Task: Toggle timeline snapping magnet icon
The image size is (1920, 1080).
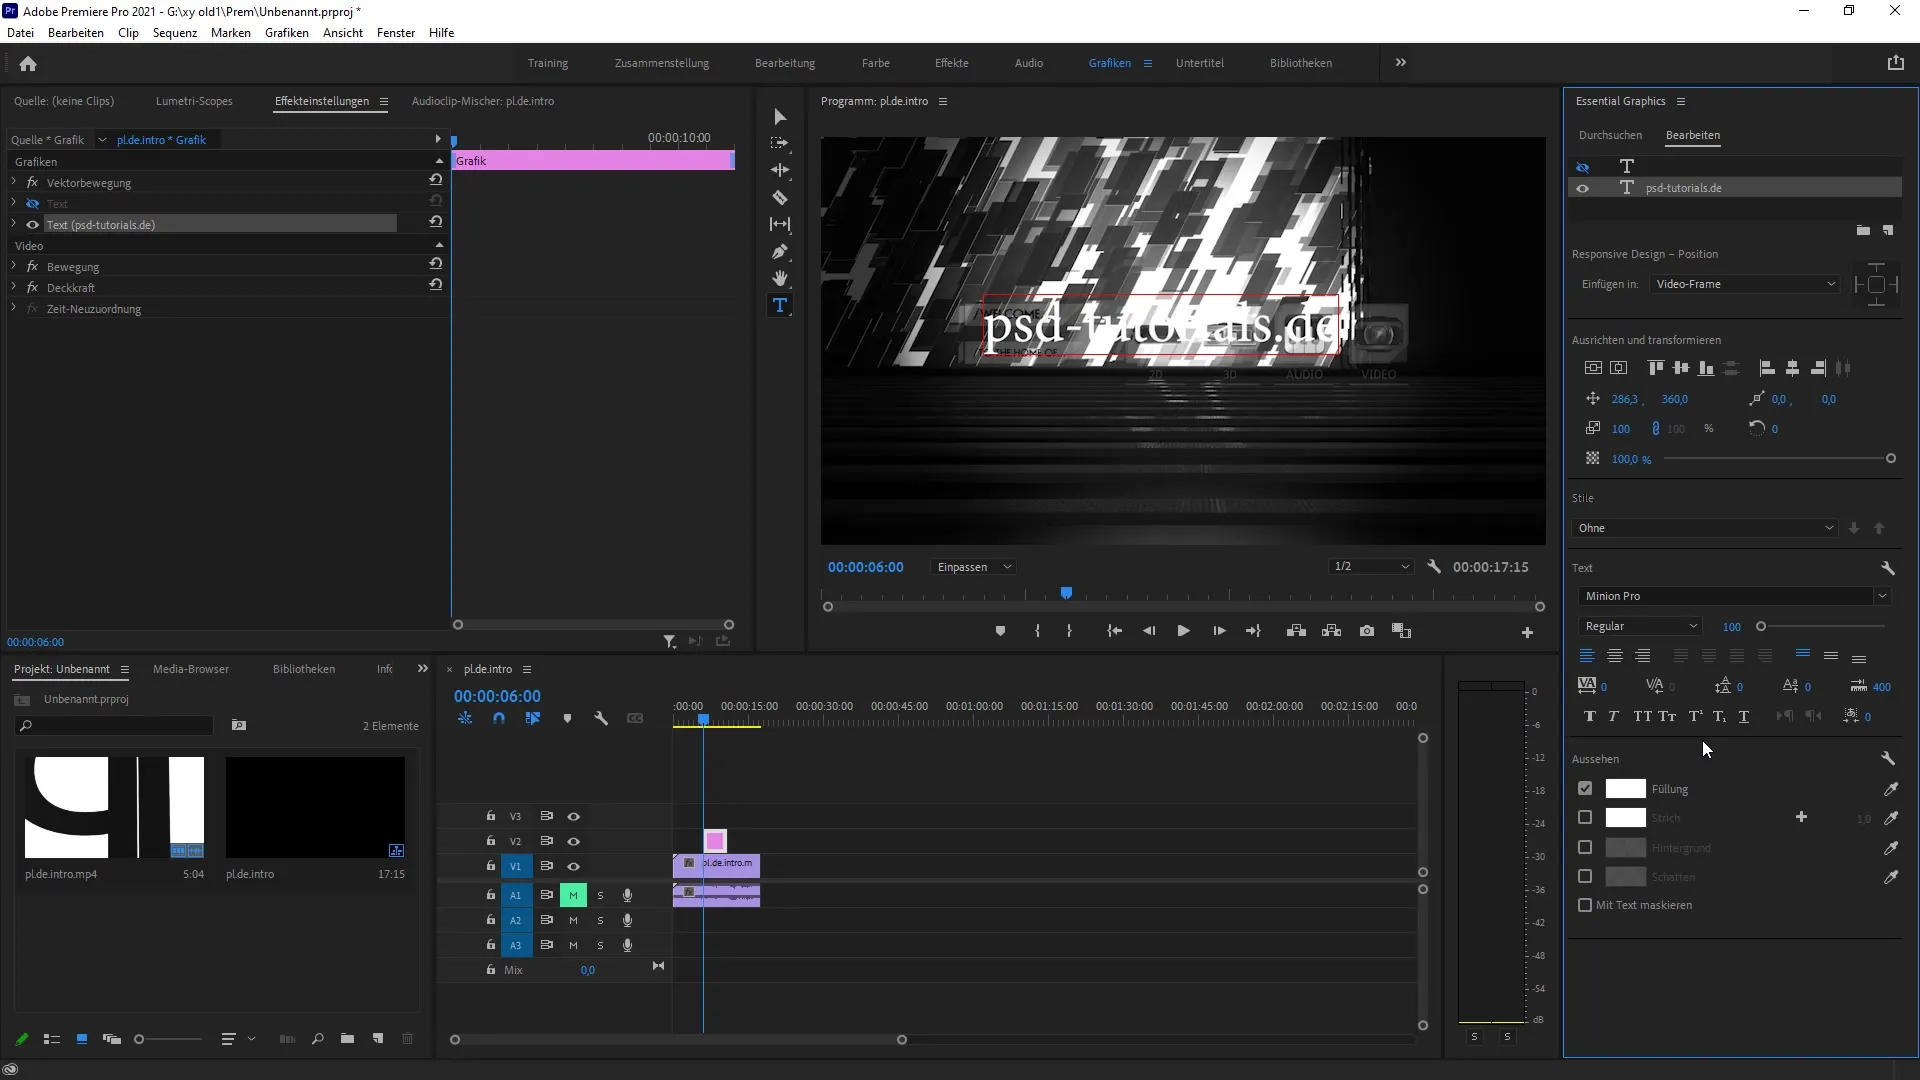Action: coord(499,718)
